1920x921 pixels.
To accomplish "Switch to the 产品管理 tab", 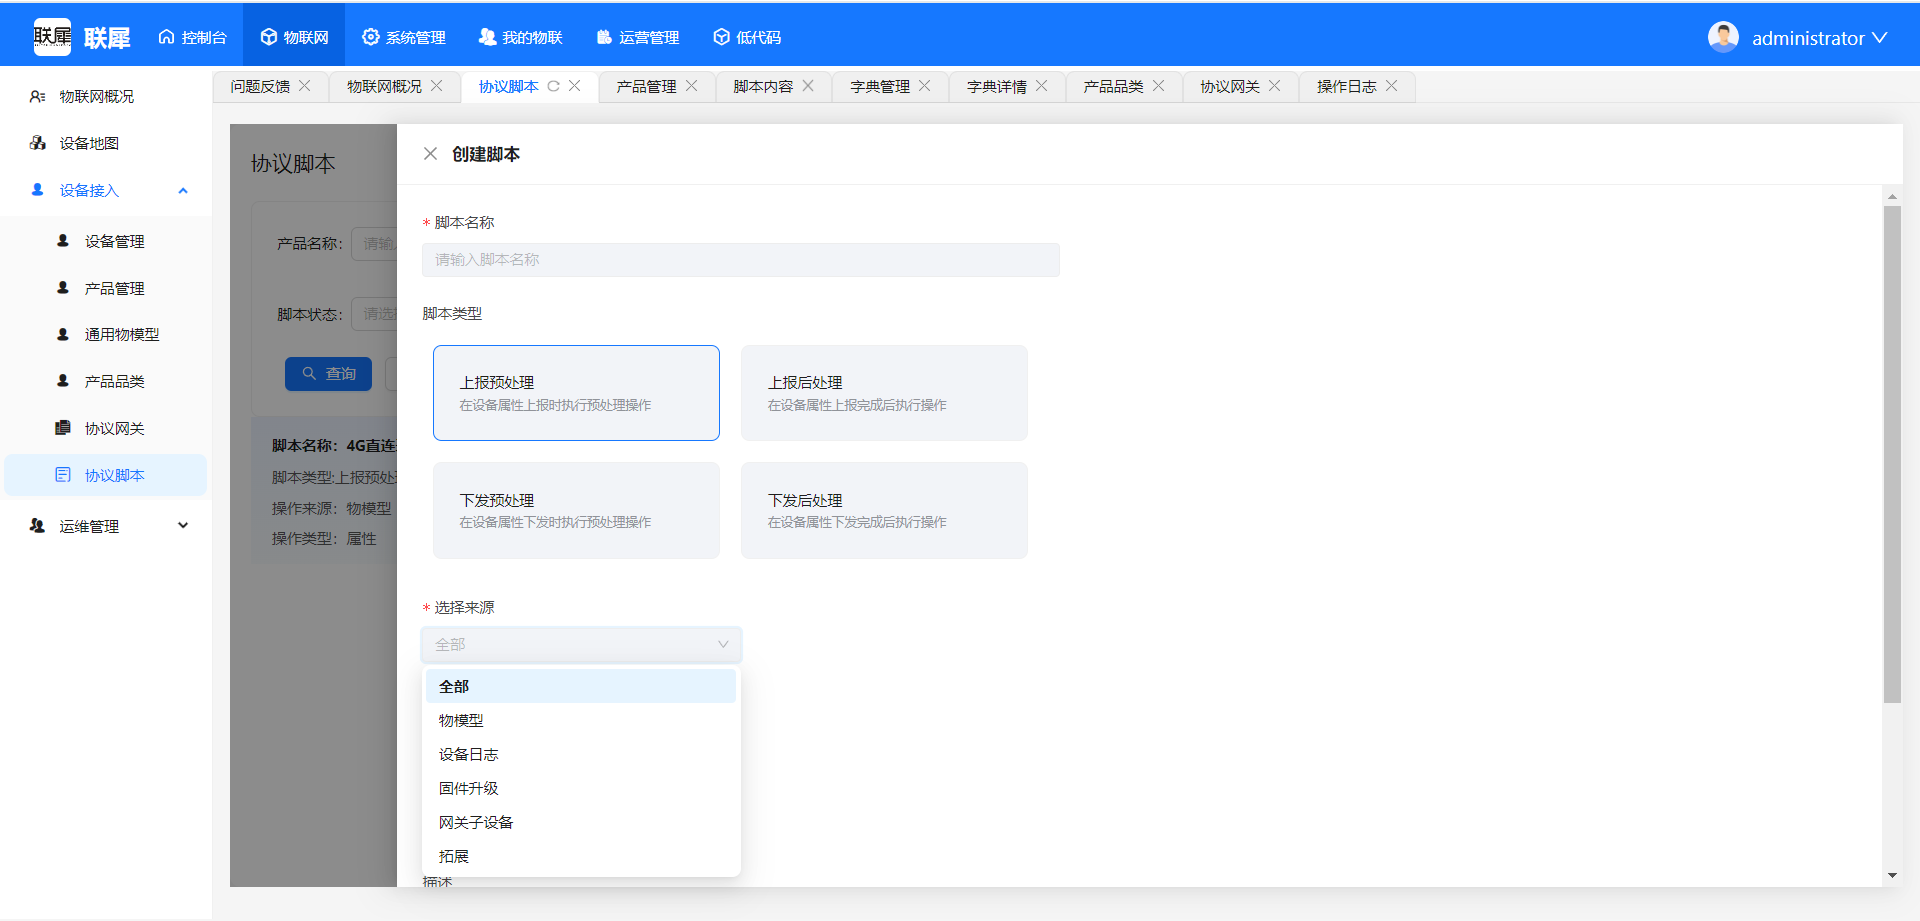I will click(x=646, y=87).
